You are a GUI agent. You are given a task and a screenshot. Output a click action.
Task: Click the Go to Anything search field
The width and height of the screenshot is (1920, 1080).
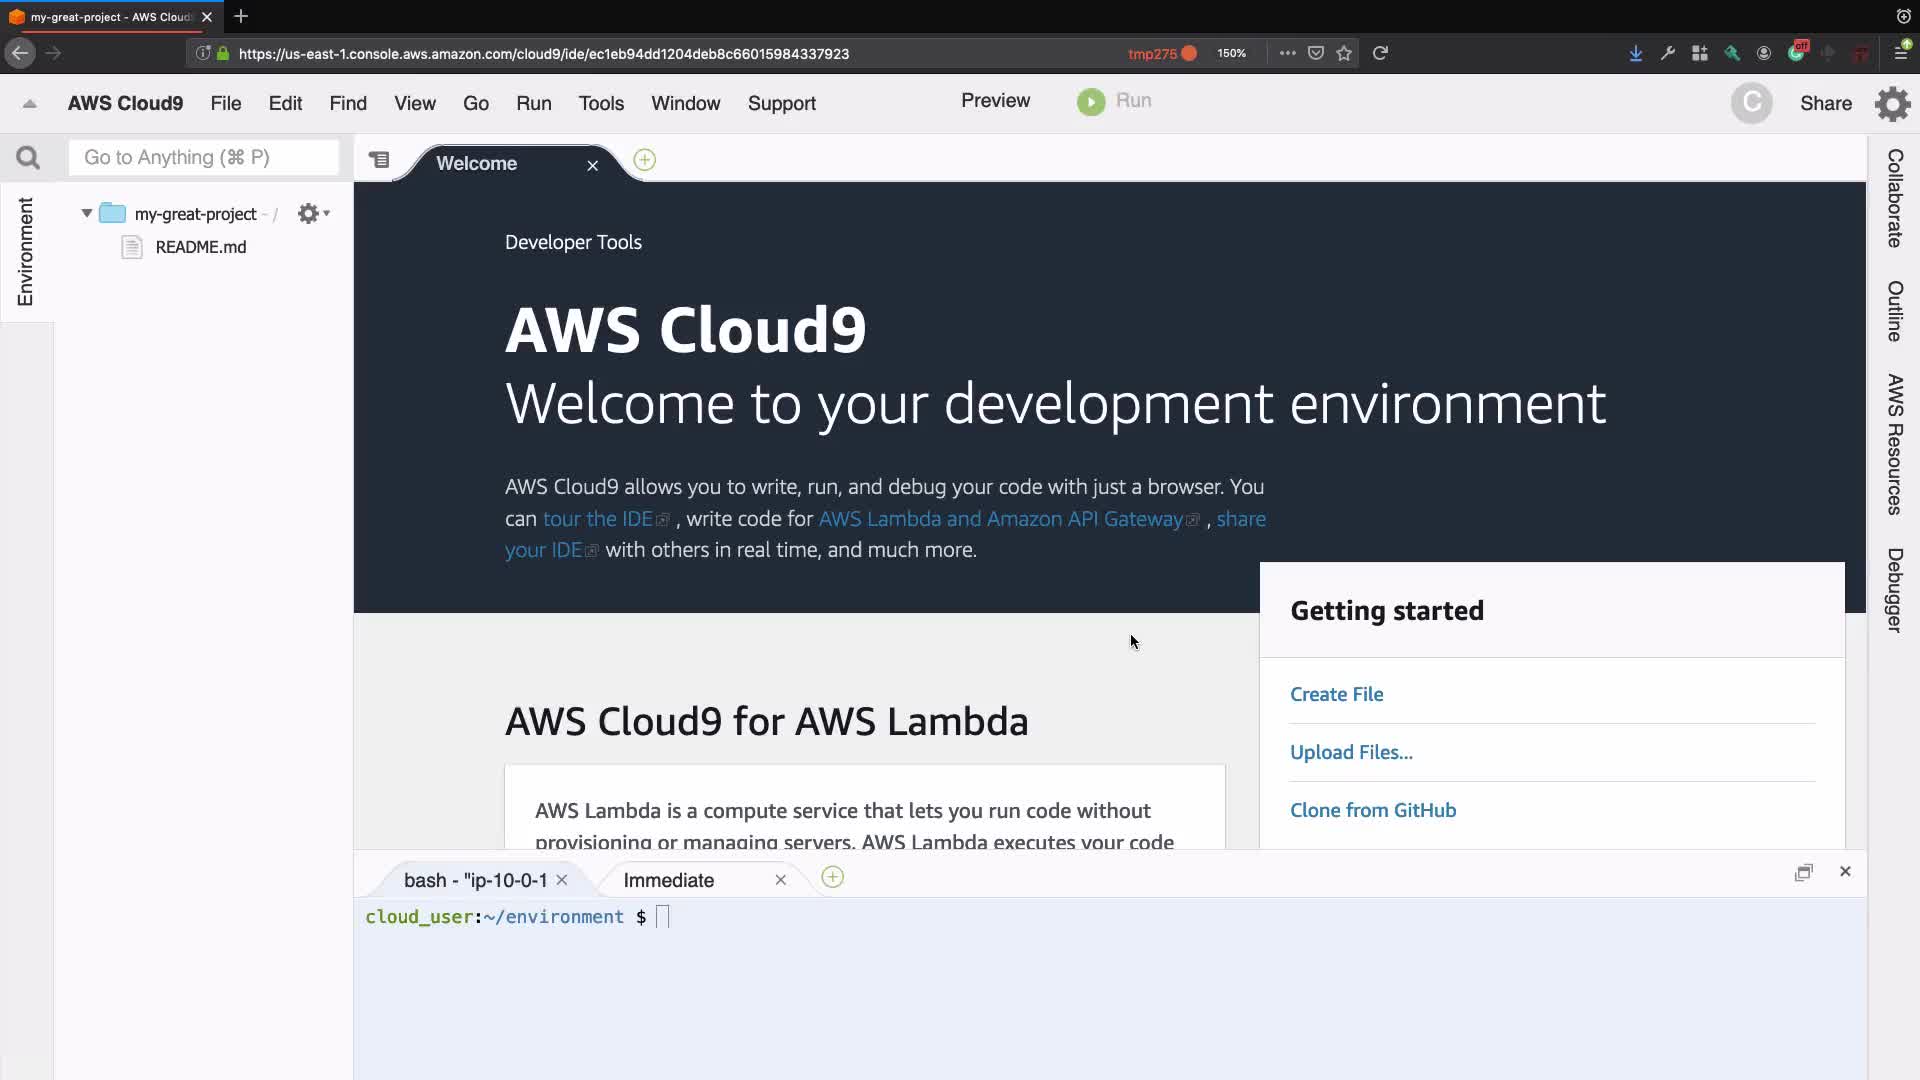(204, 158)
